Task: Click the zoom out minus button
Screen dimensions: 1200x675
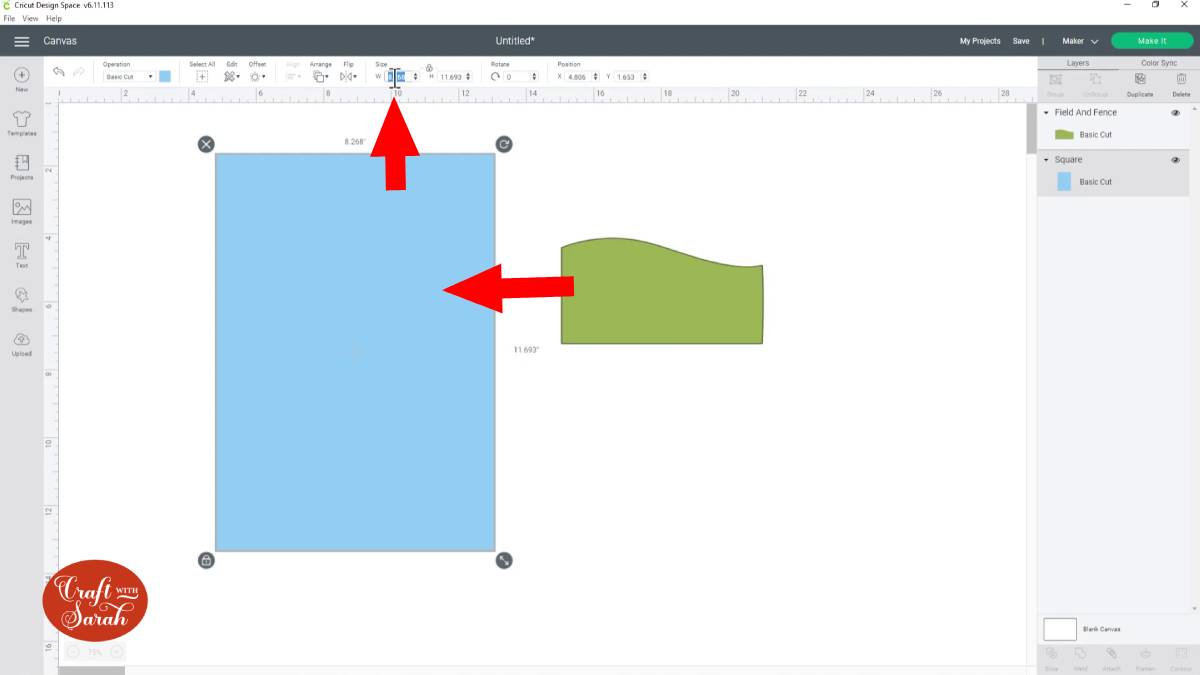Action: [73, 652]
